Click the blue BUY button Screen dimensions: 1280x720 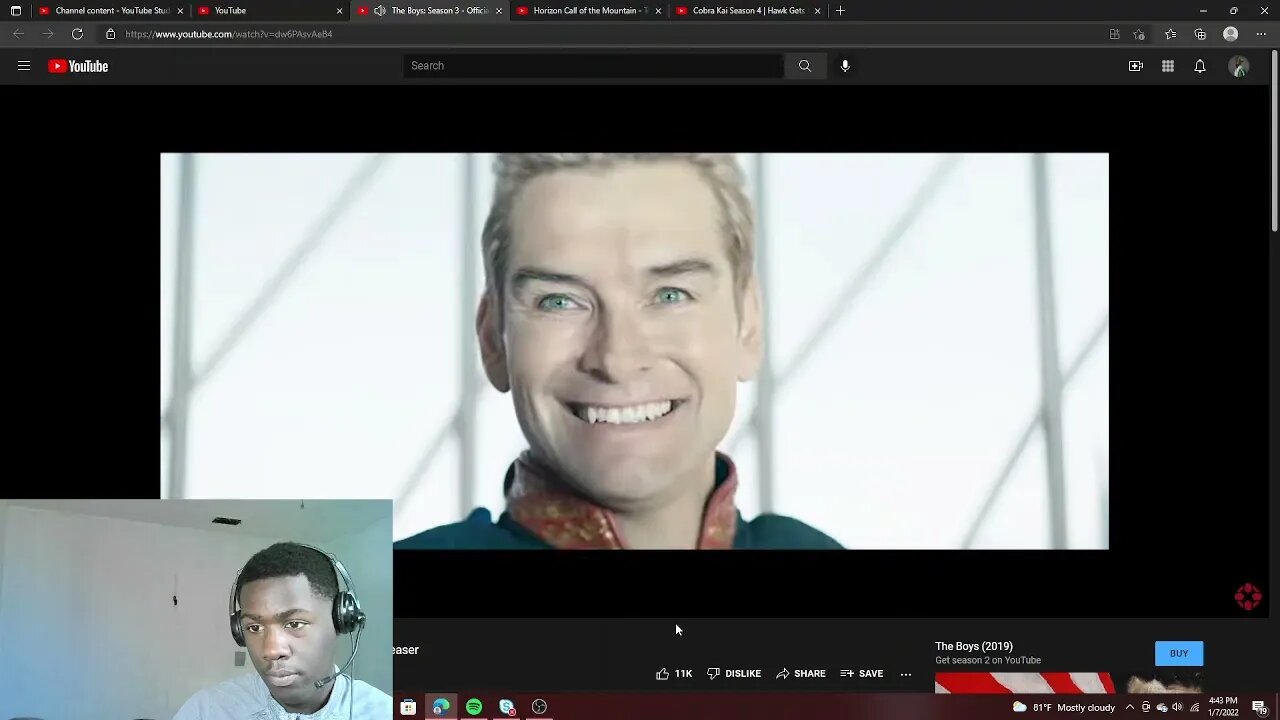(x=1179, y=654)
